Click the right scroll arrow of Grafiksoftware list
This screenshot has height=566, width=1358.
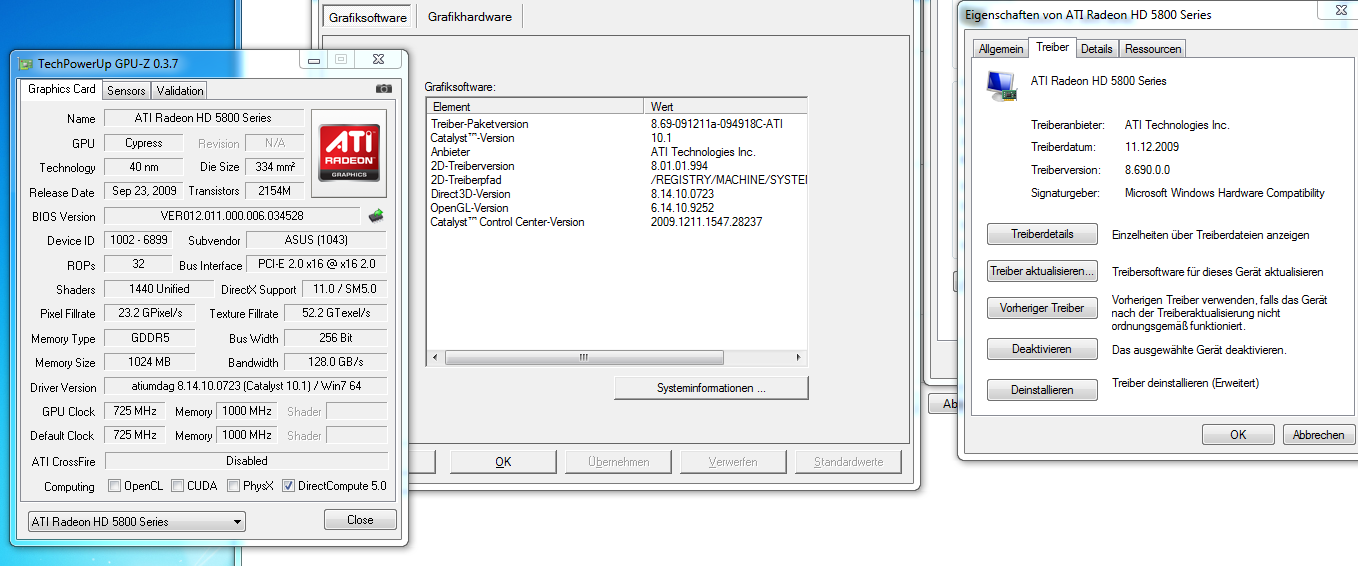(798, 357)
